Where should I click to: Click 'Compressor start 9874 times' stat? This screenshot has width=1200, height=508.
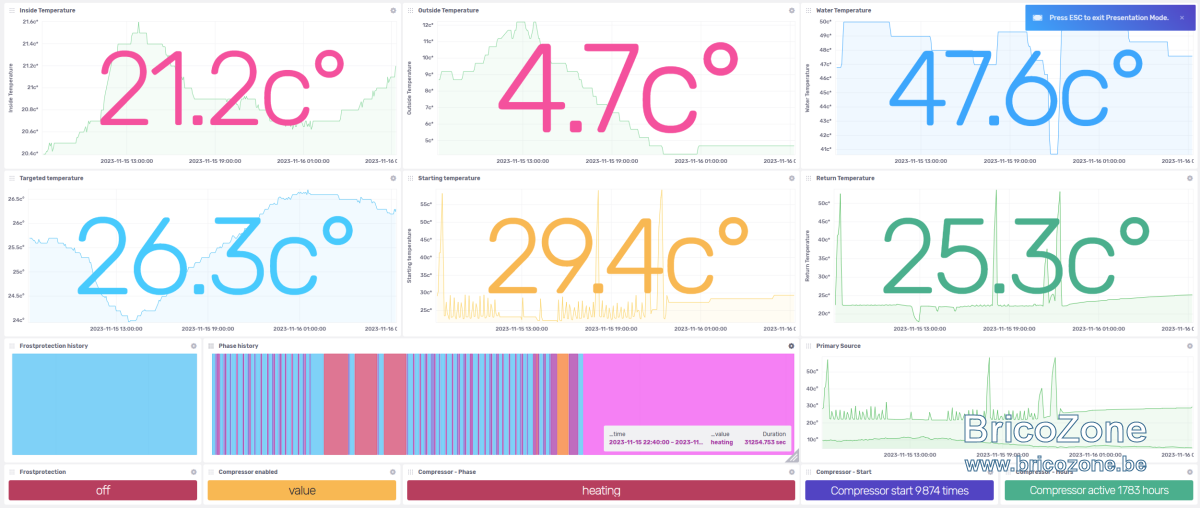[900, 490]
